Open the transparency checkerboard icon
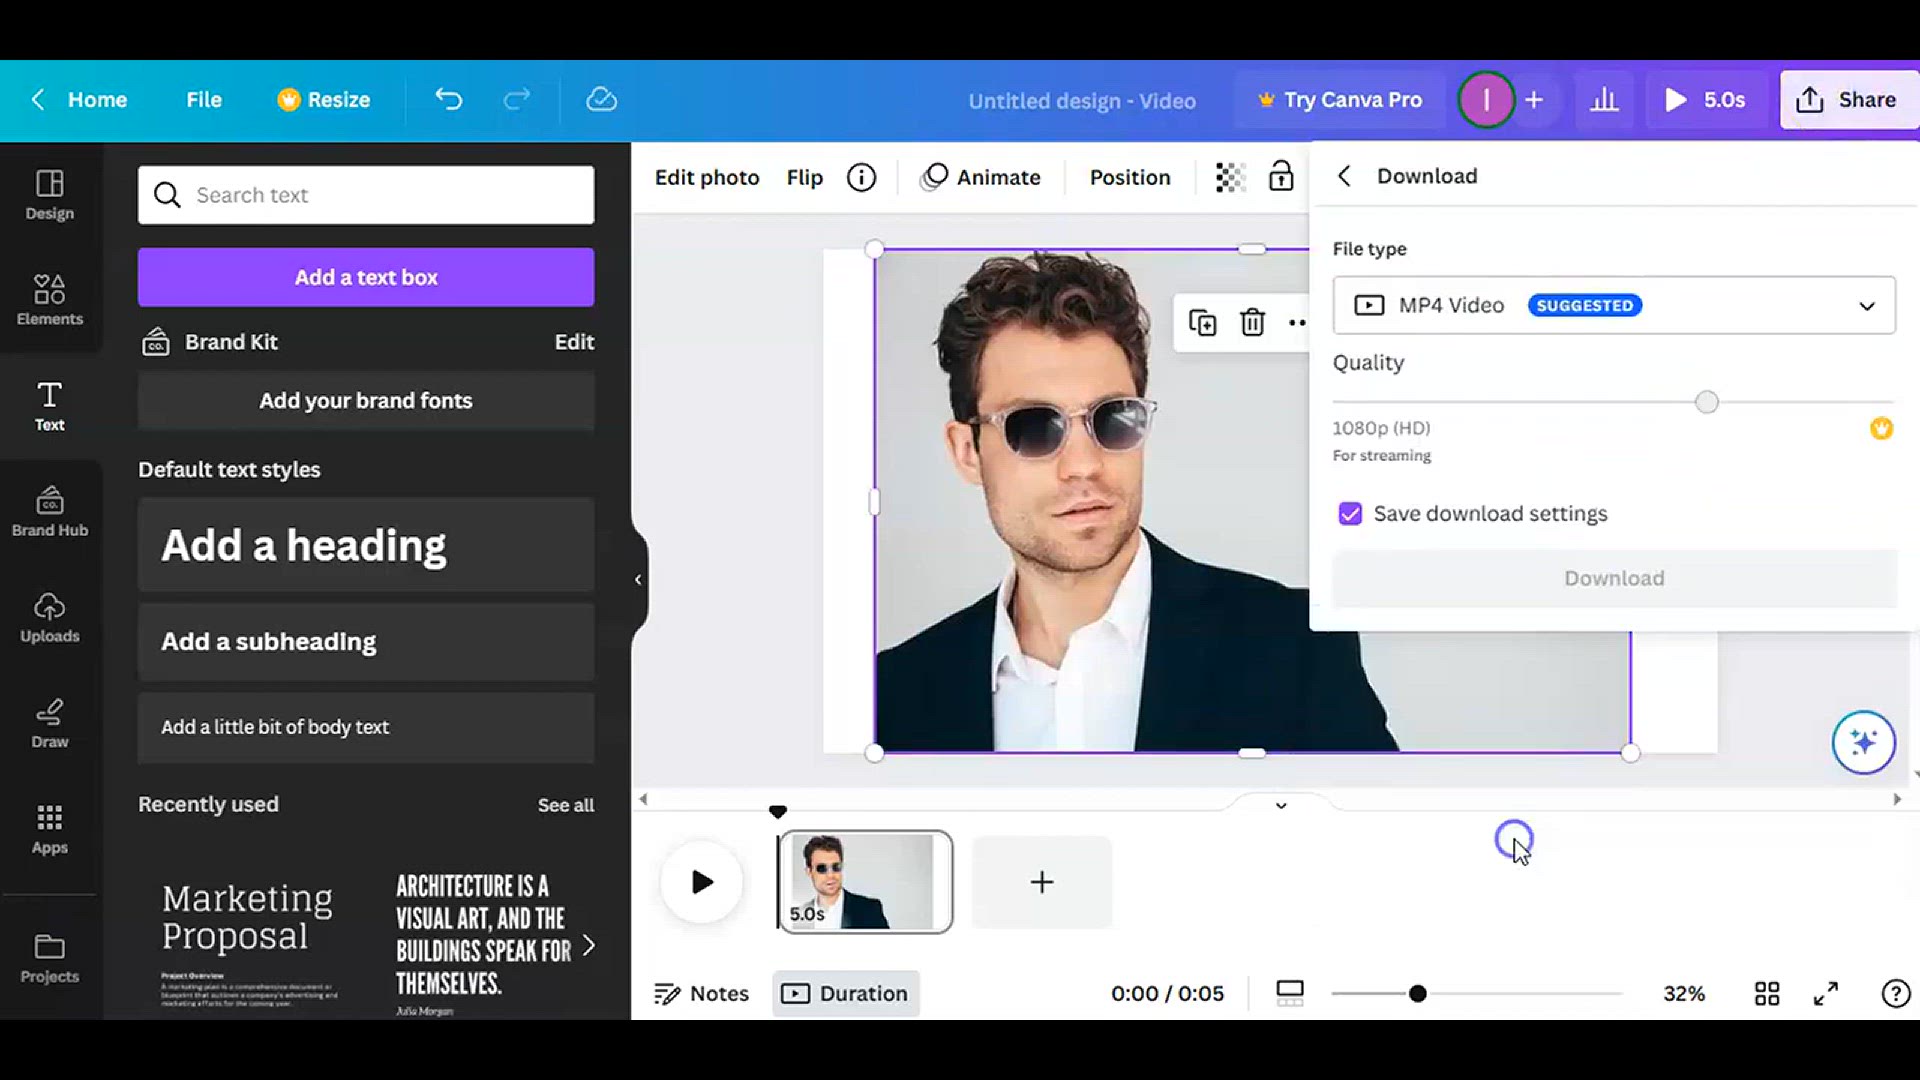This screenshot has height=1080, width=1920. [1230, 177]
